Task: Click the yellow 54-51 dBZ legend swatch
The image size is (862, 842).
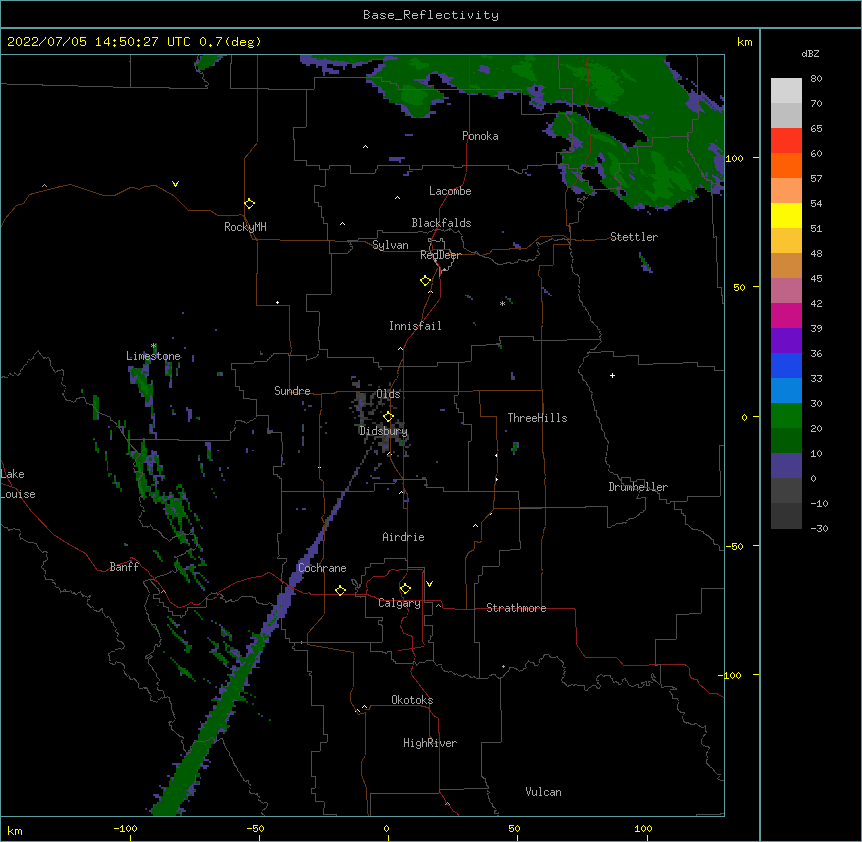Action: point(786,216)
